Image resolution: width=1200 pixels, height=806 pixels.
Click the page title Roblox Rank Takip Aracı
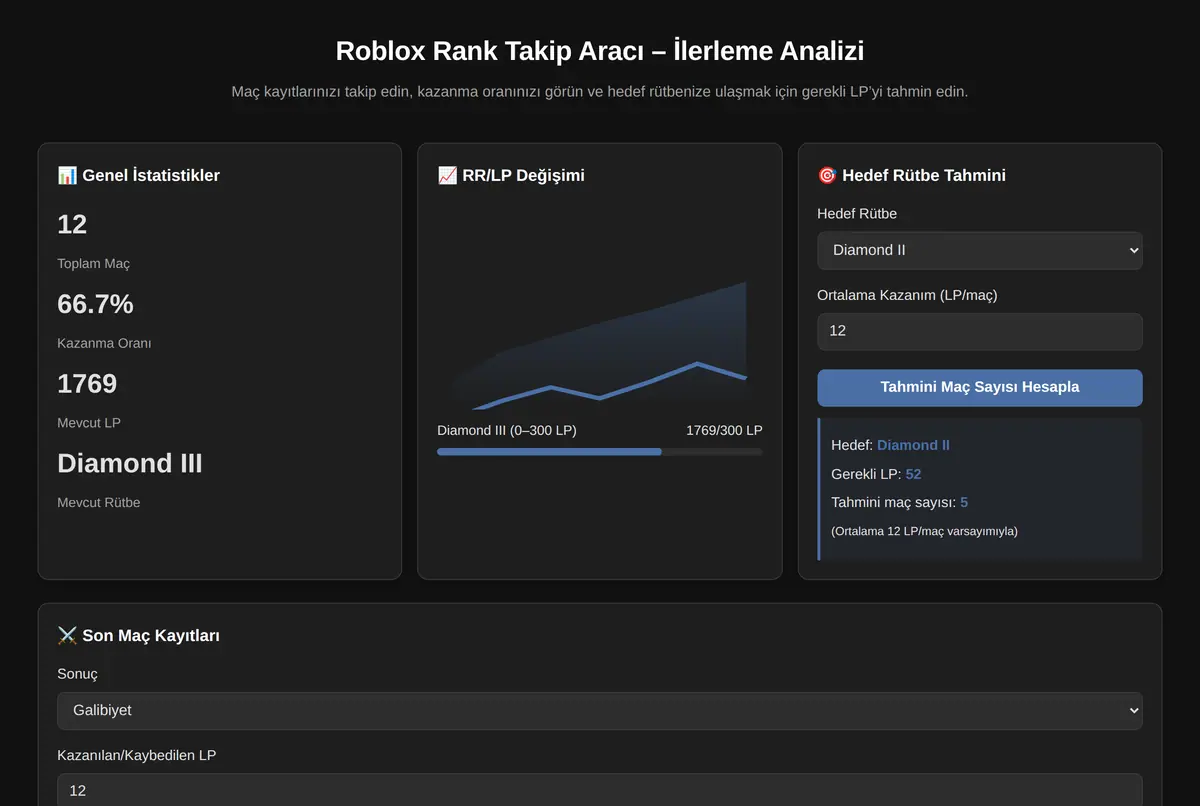tap(599, 51)
